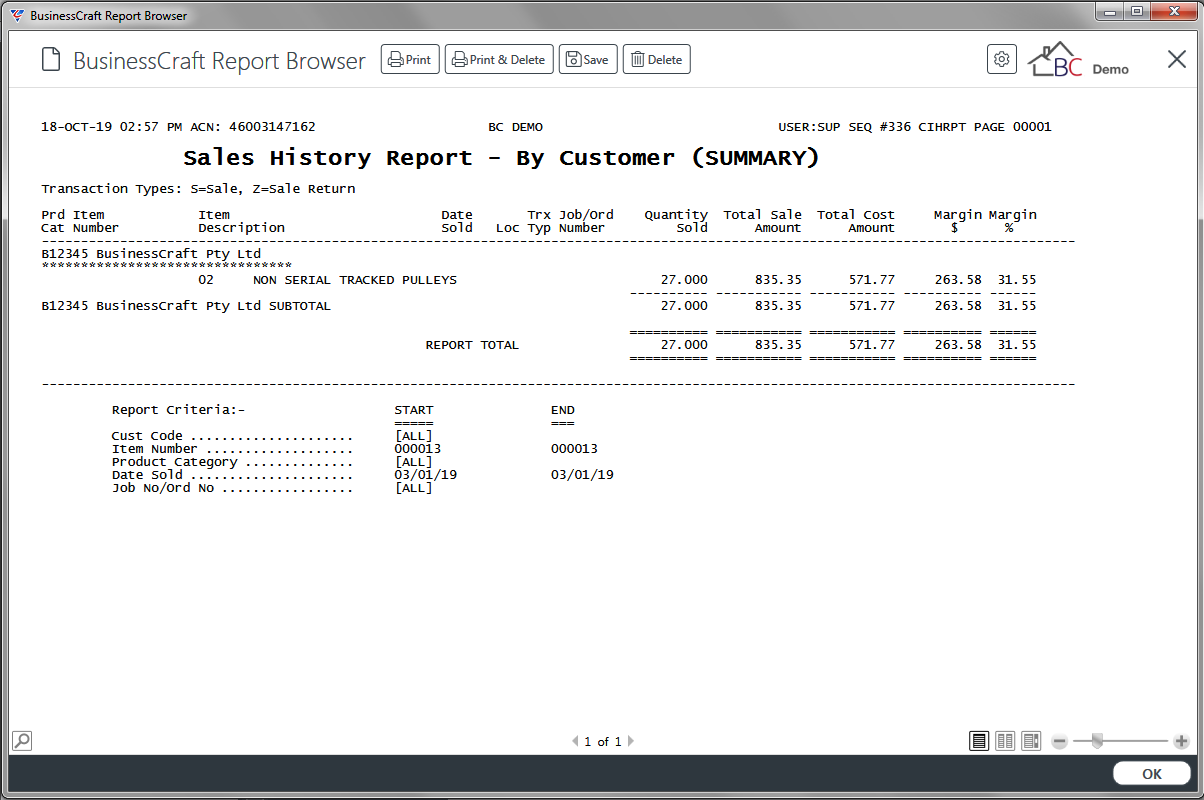Save the report

(x=588, y=60)
